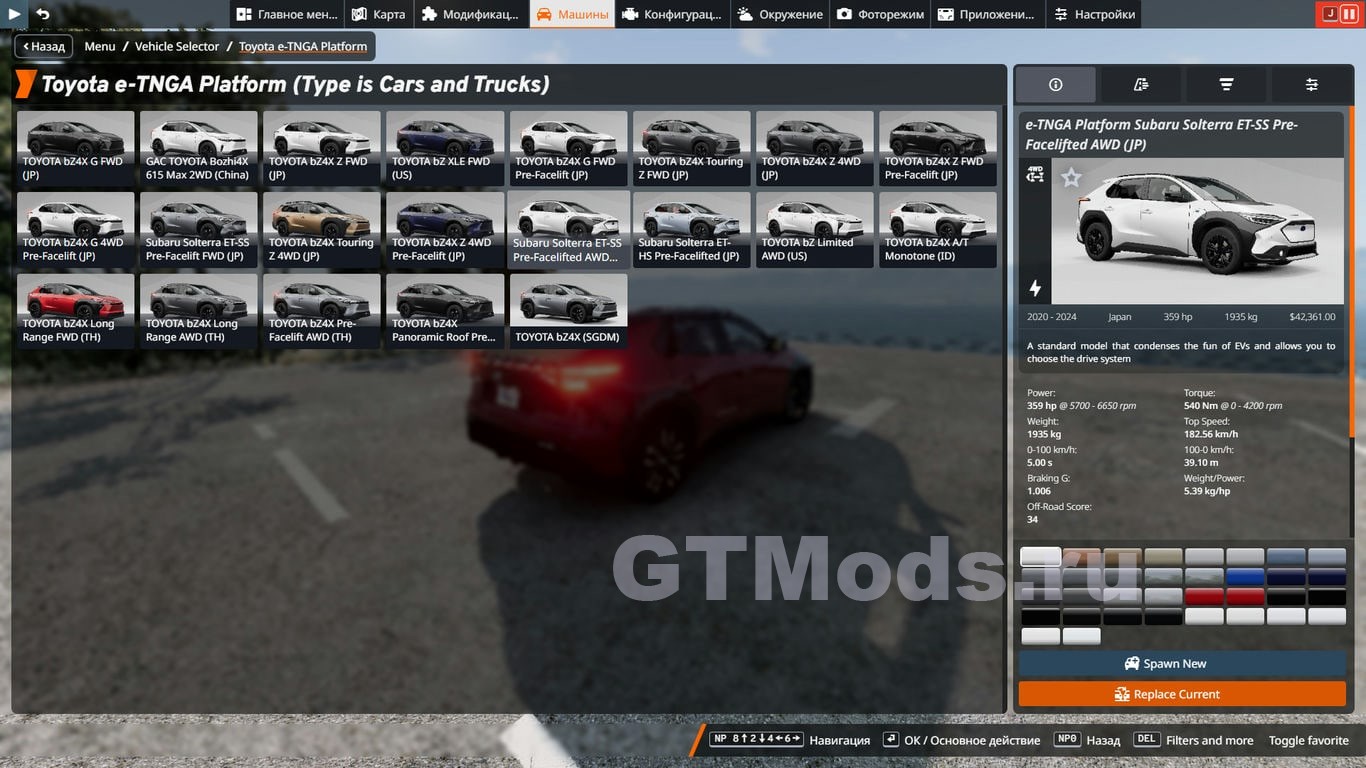Viewport: 1366px width, 768px height.
Task: Click Spawn New button
Action: (1182, 664)
